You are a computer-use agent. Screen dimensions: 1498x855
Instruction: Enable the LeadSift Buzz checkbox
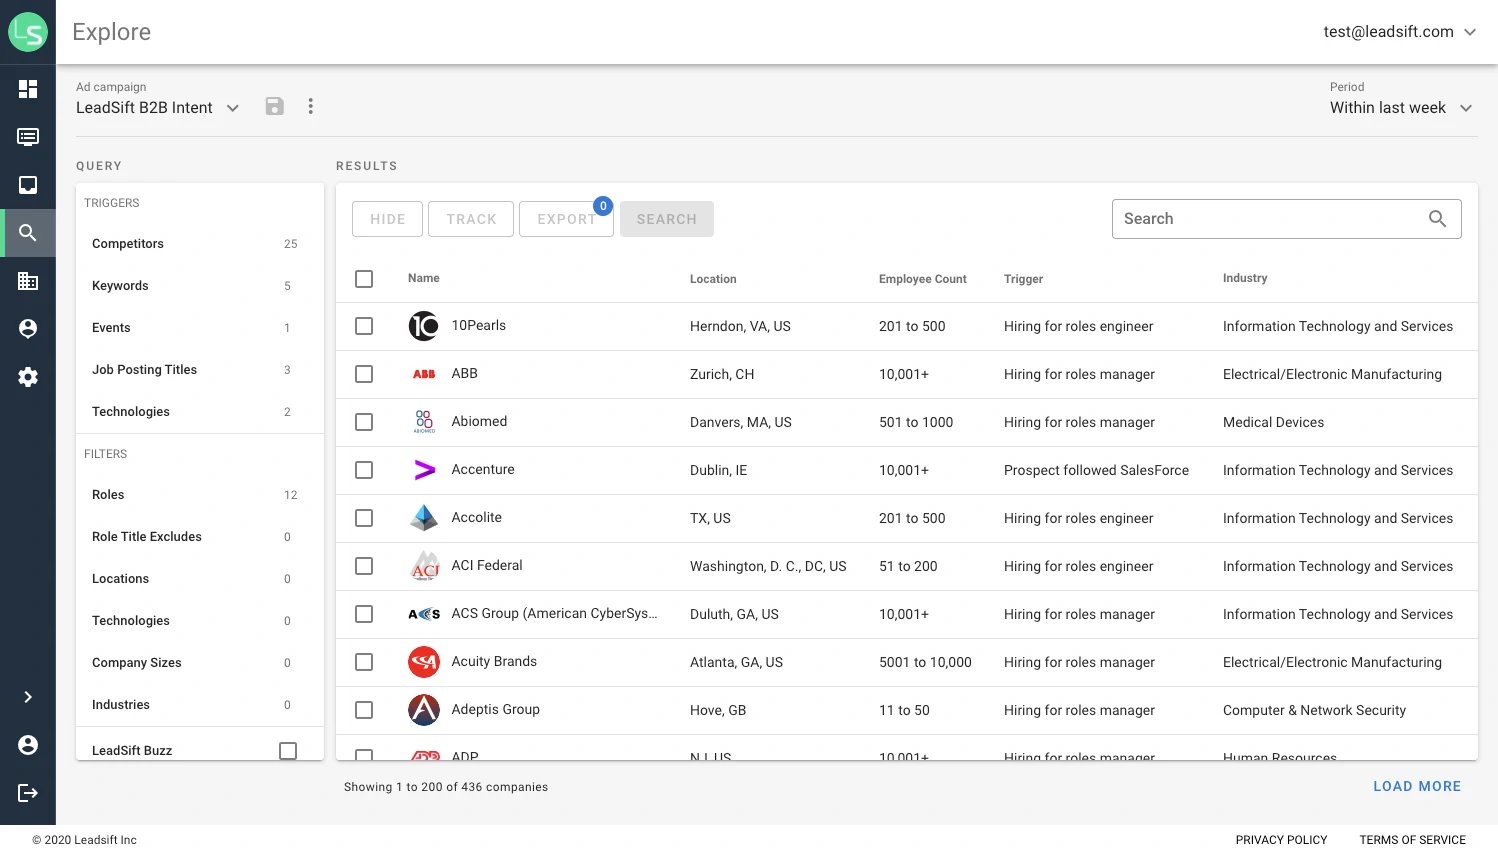(288, 751)
